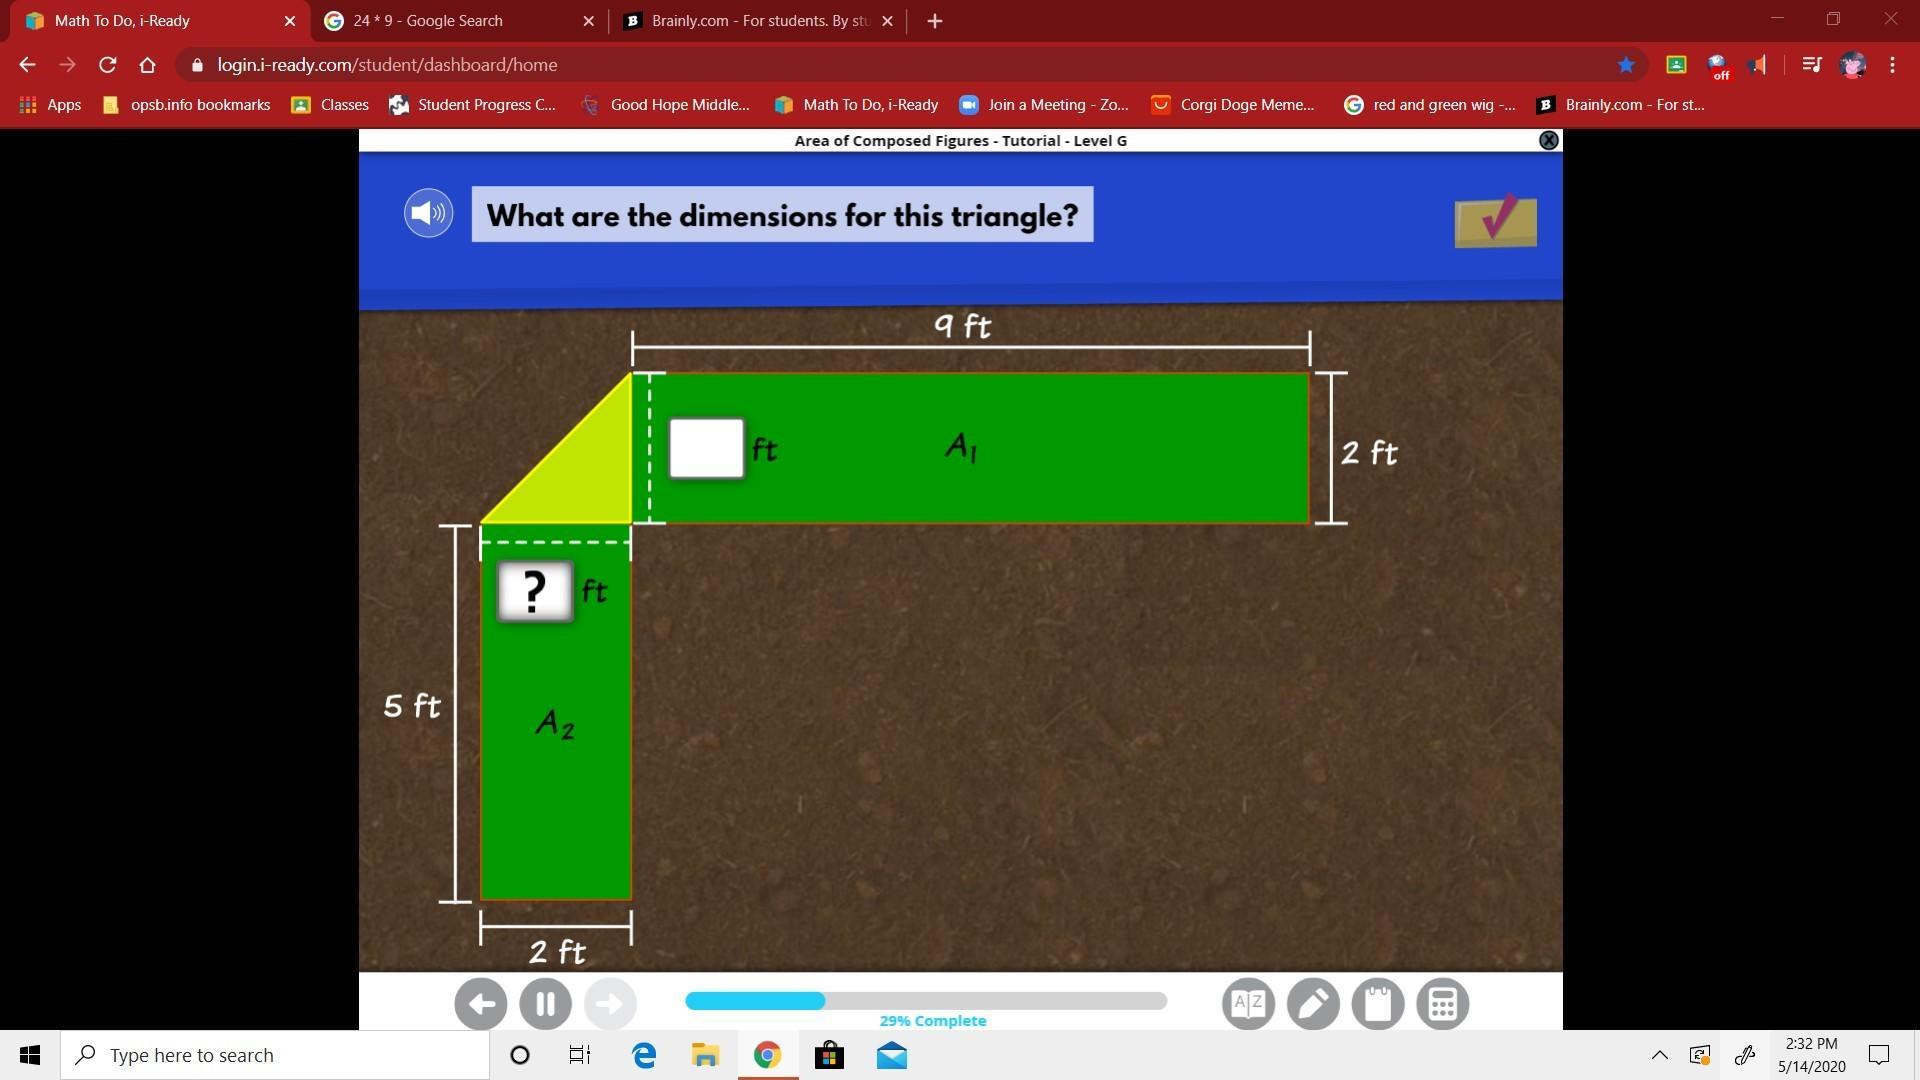Image resolution: width=1920 pixels, height=1080 pixels.
Task: Open the Join a Meeting Zoom bookmark
Action: coord(1044,105)
